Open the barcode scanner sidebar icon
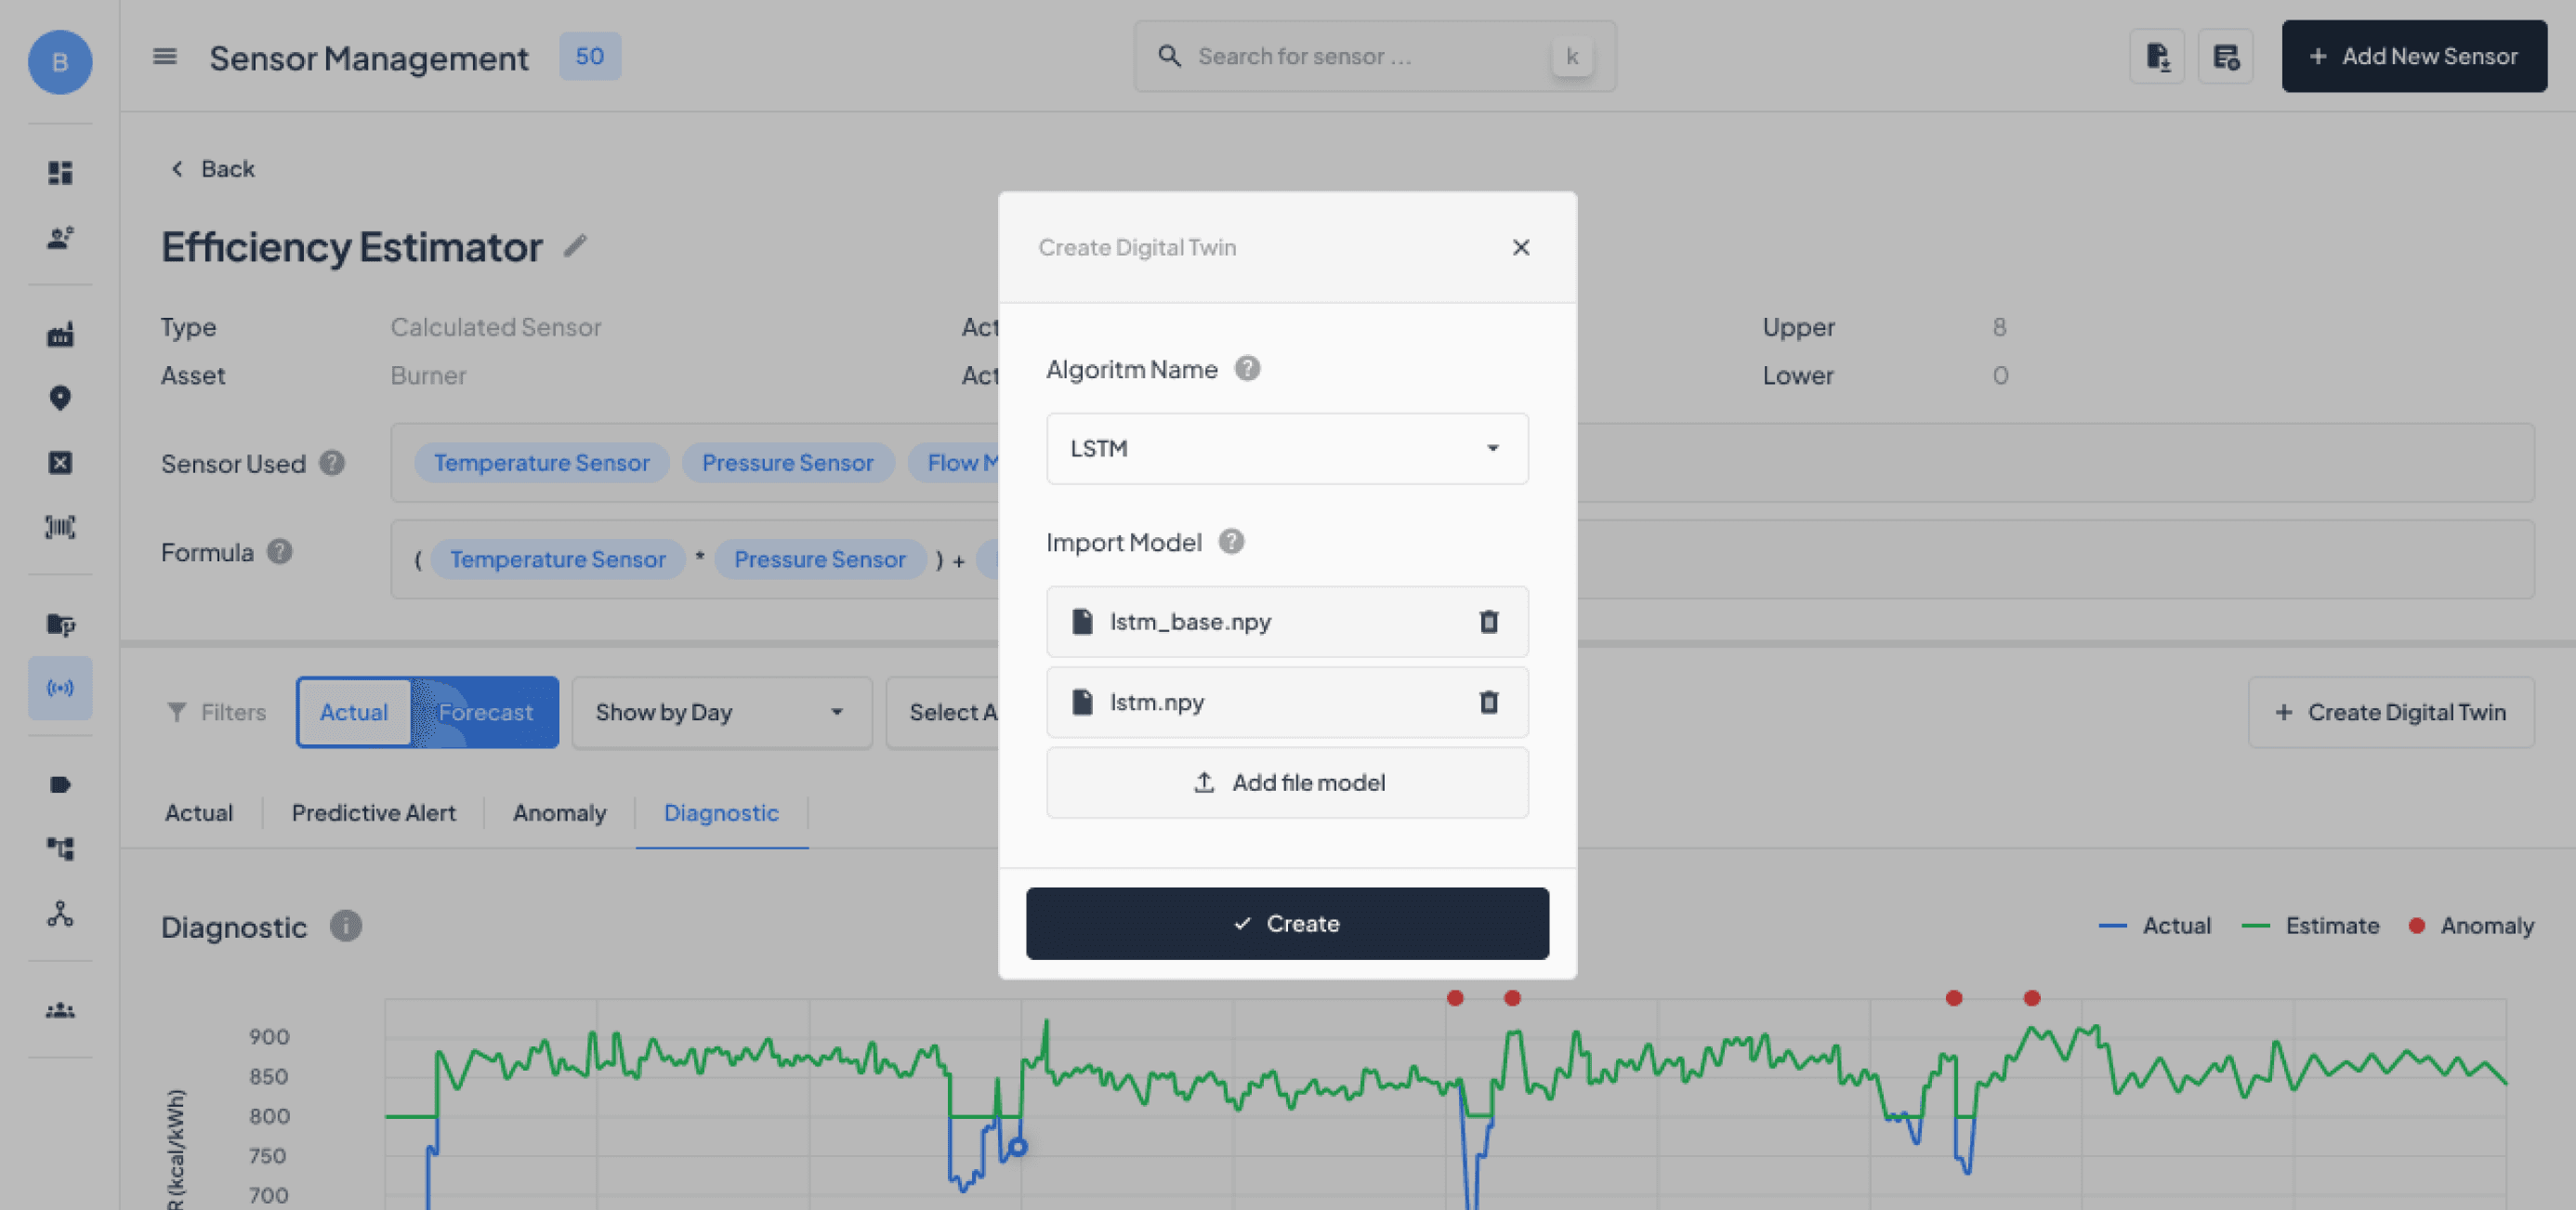This screenshot has height=1210, width=2576. click(x=60, y=527)
